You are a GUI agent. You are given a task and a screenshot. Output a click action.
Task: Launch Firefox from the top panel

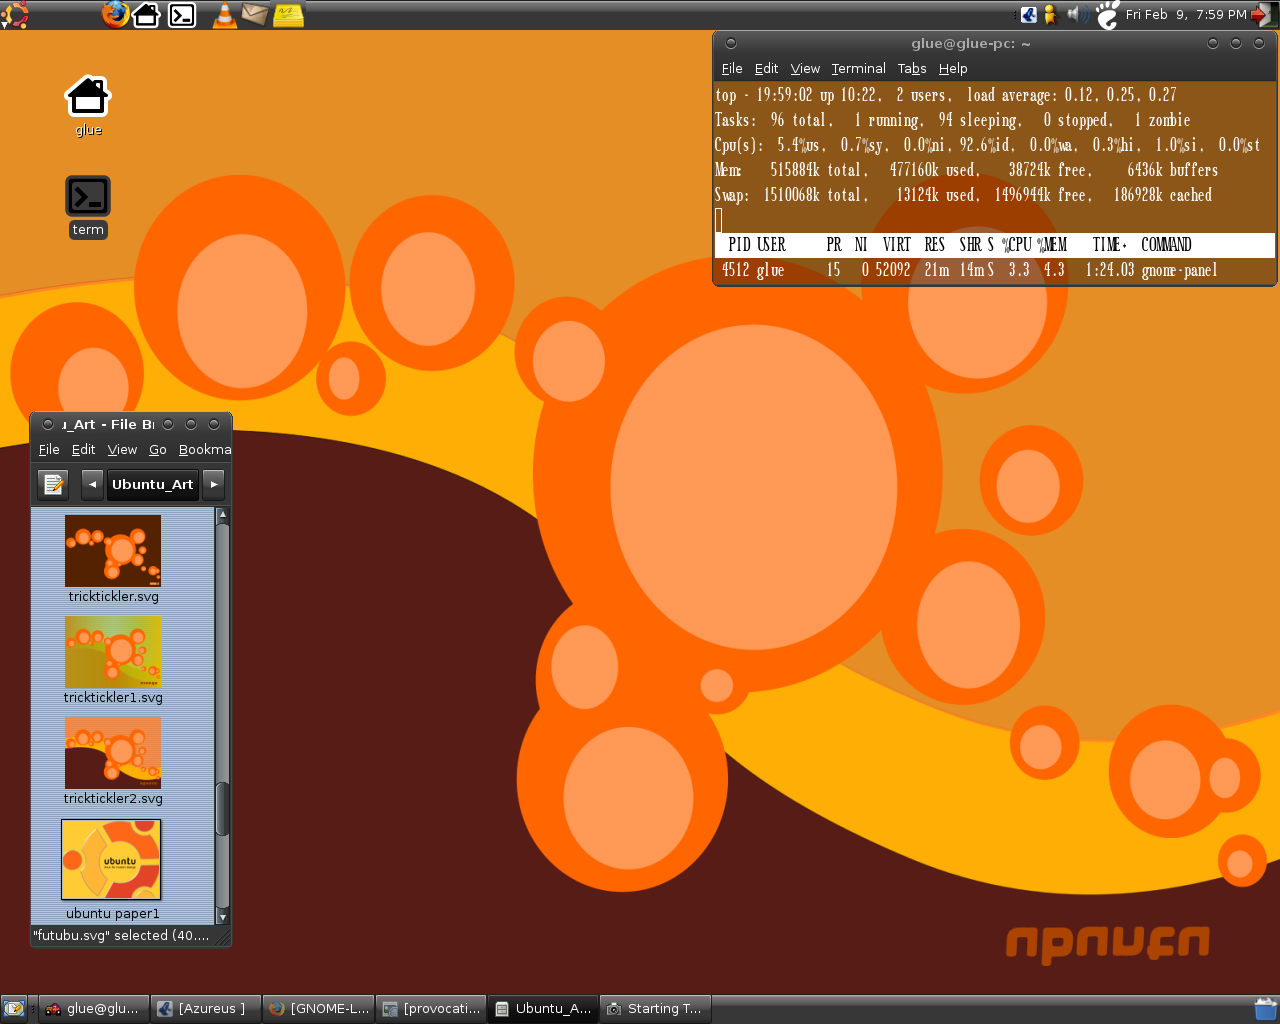tap(115, 14)
